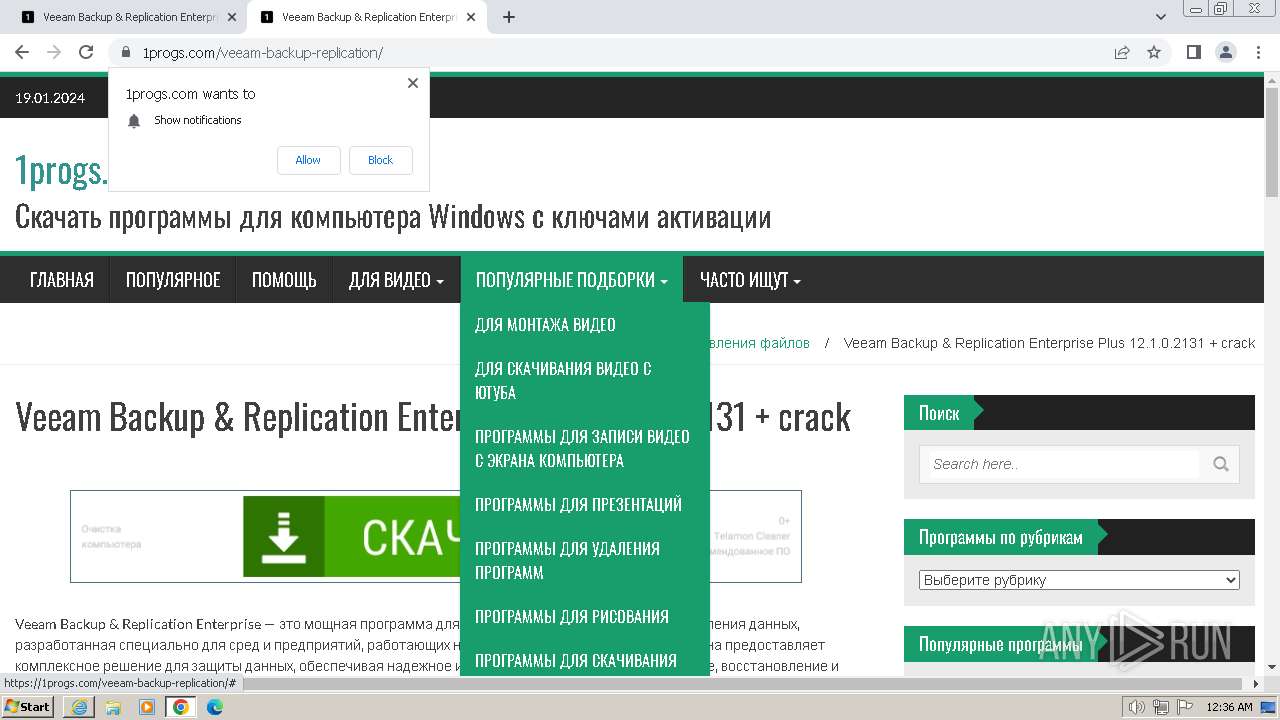Screen dimensions: 1280x720
Task: Open Chrome's three-dot menu
Action: pyautogui.click(x=1258, y=52)
